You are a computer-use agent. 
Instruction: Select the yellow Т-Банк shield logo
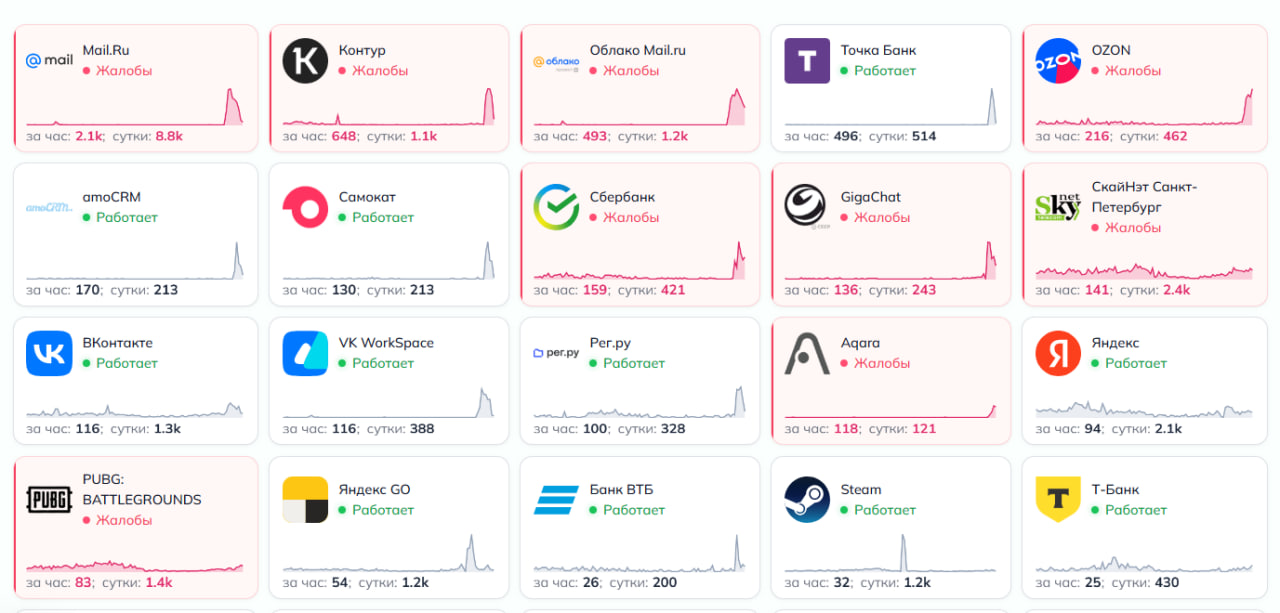pyautogui.click(x=1058, y=500)
